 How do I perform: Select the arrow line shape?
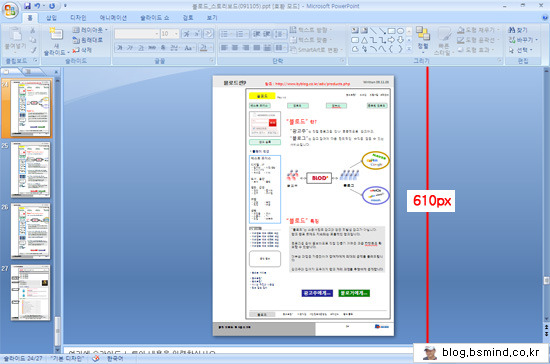pyautogui.click(x=382, y=31)
